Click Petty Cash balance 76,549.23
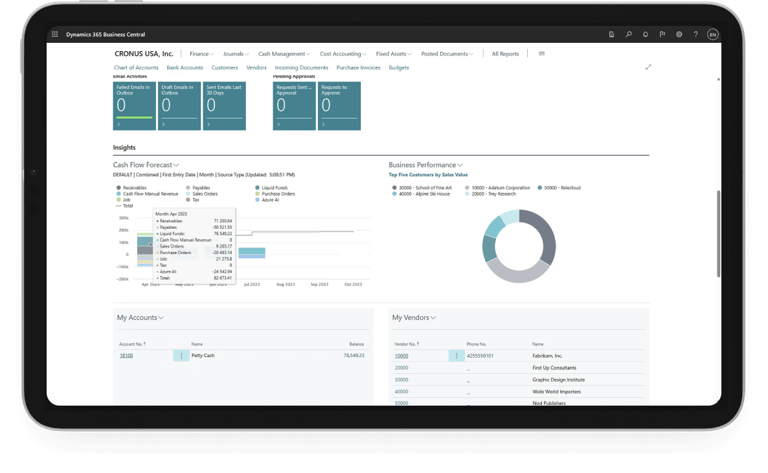 point(354,355)
